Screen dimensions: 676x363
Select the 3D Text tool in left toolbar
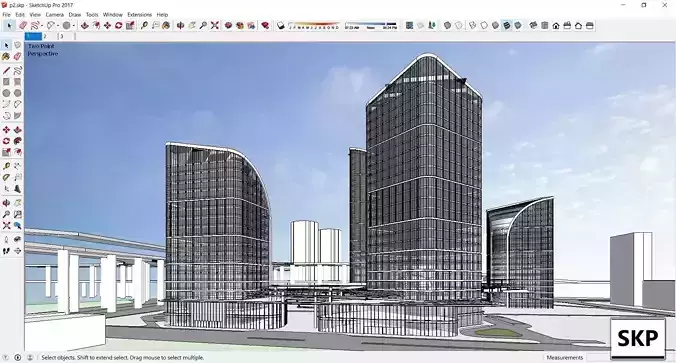[x=17, y=189]
